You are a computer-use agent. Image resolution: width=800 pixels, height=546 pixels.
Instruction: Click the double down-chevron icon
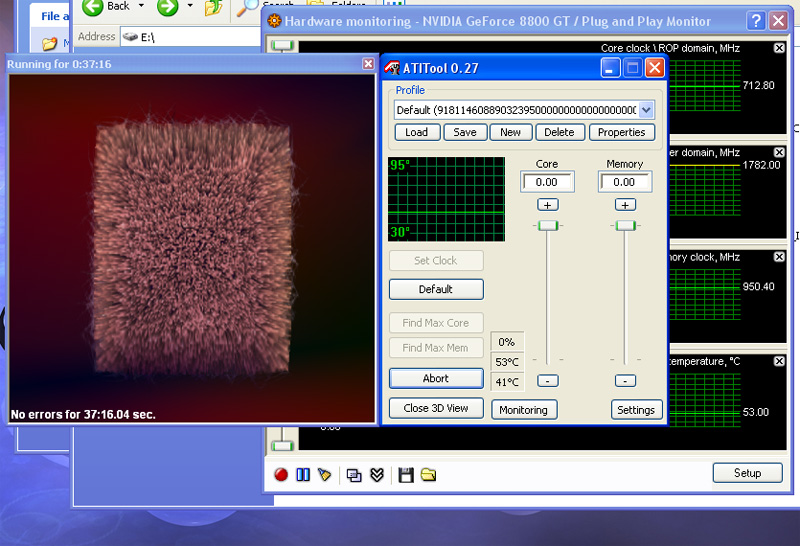(377, 476)
